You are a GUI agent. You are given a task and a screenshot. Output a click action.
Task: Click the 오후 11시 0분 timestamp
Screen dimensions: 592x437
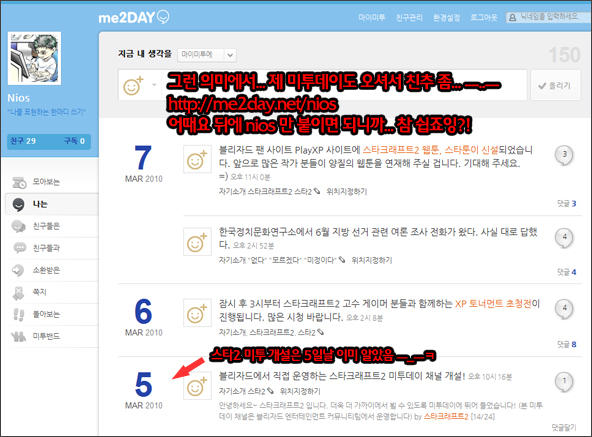(250, 177)
